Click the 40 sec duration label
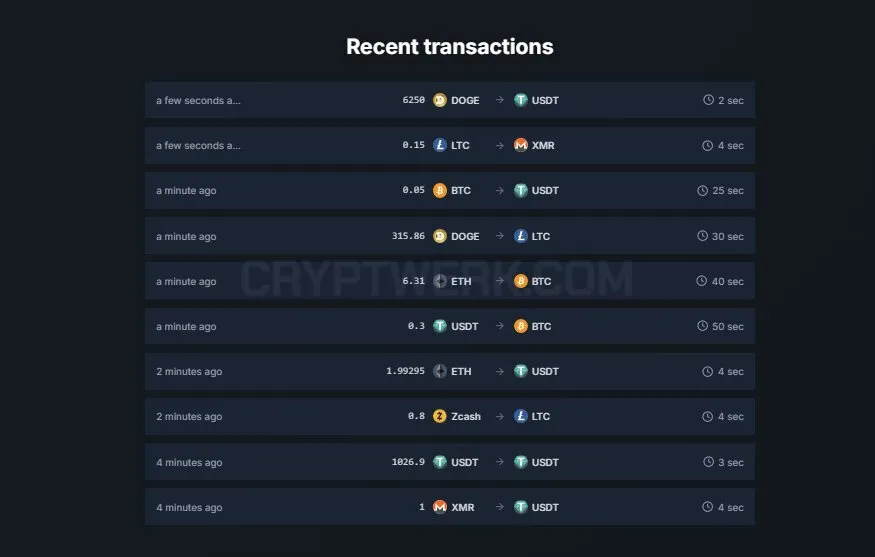 [728, 281]
